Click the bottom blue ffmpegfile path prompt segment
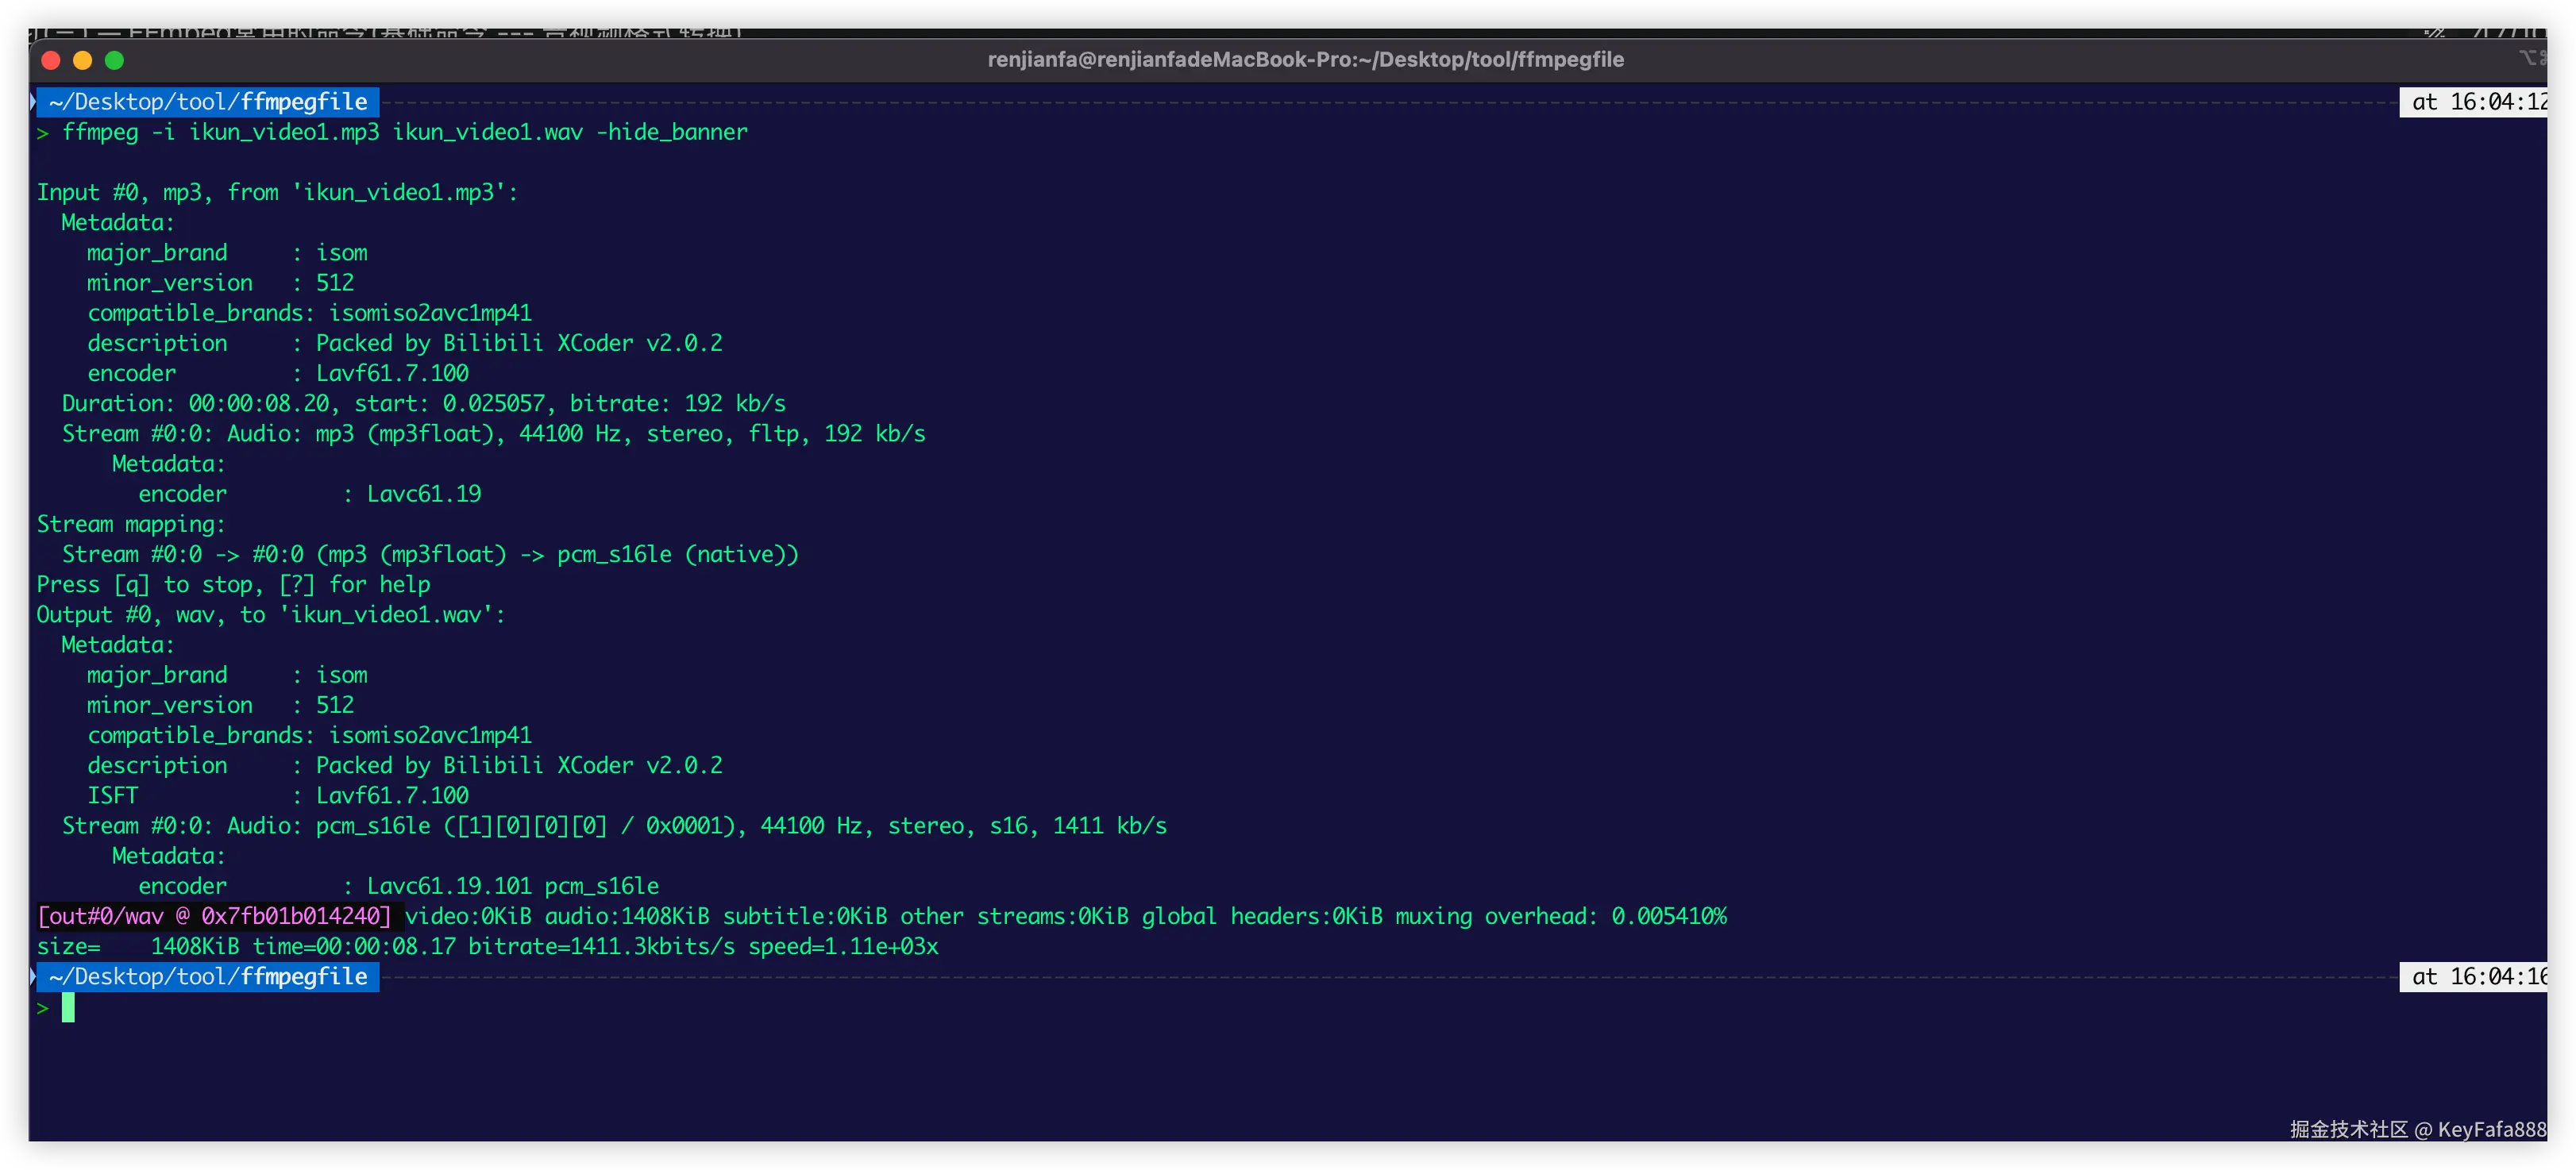This screenshot has height=1170, width=2576. click(x=208, y=977)
